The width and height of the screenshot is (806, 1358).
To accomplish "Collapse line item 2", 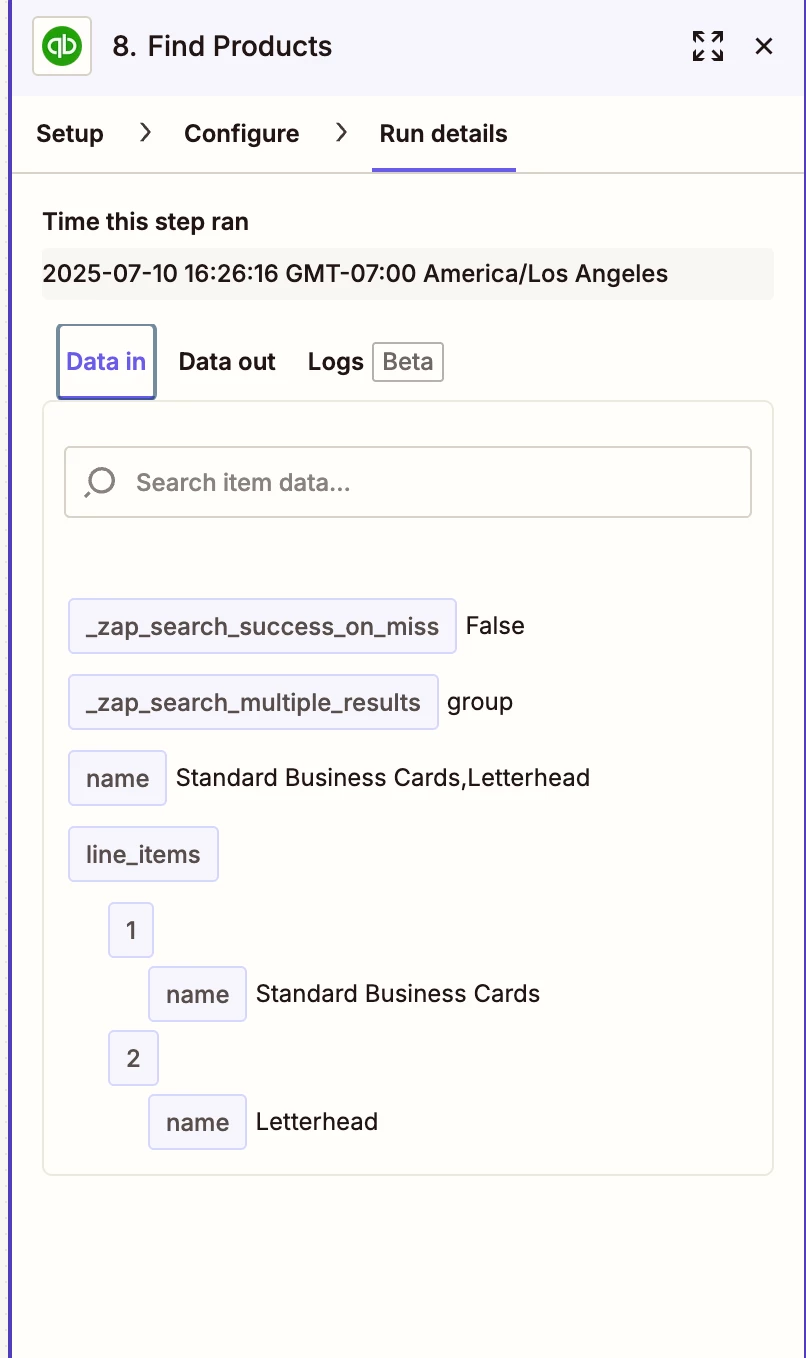I will [133, 1059].
